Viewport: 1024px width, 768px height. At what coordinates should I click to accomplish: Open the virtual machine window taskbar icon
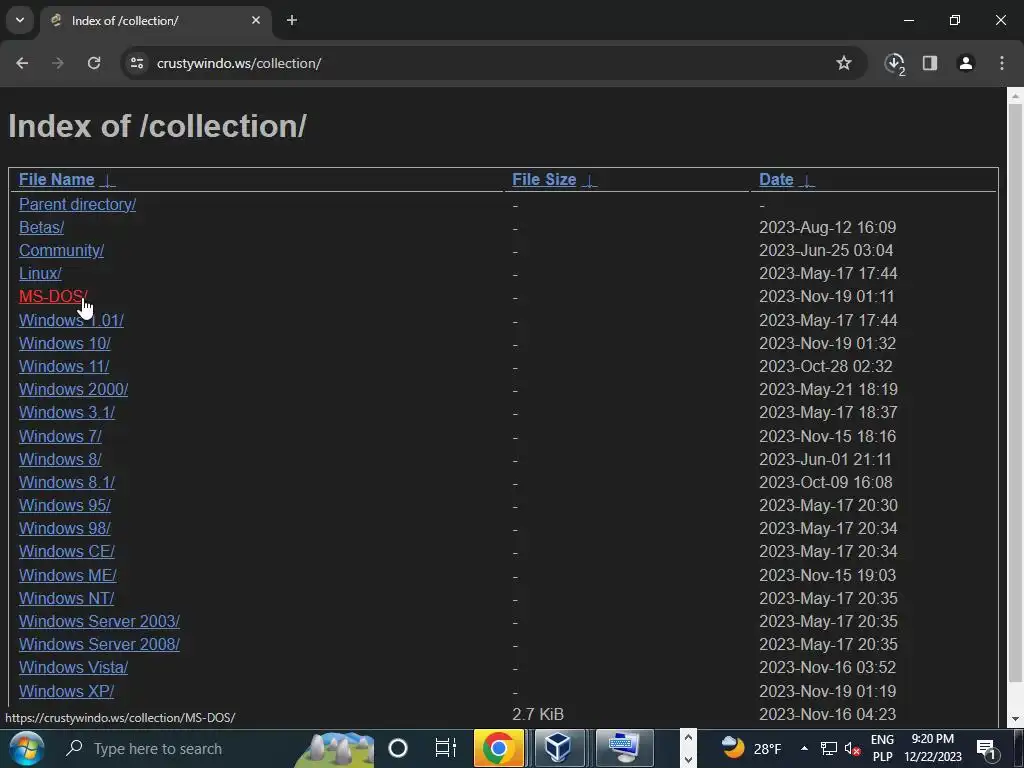point(624,748)
